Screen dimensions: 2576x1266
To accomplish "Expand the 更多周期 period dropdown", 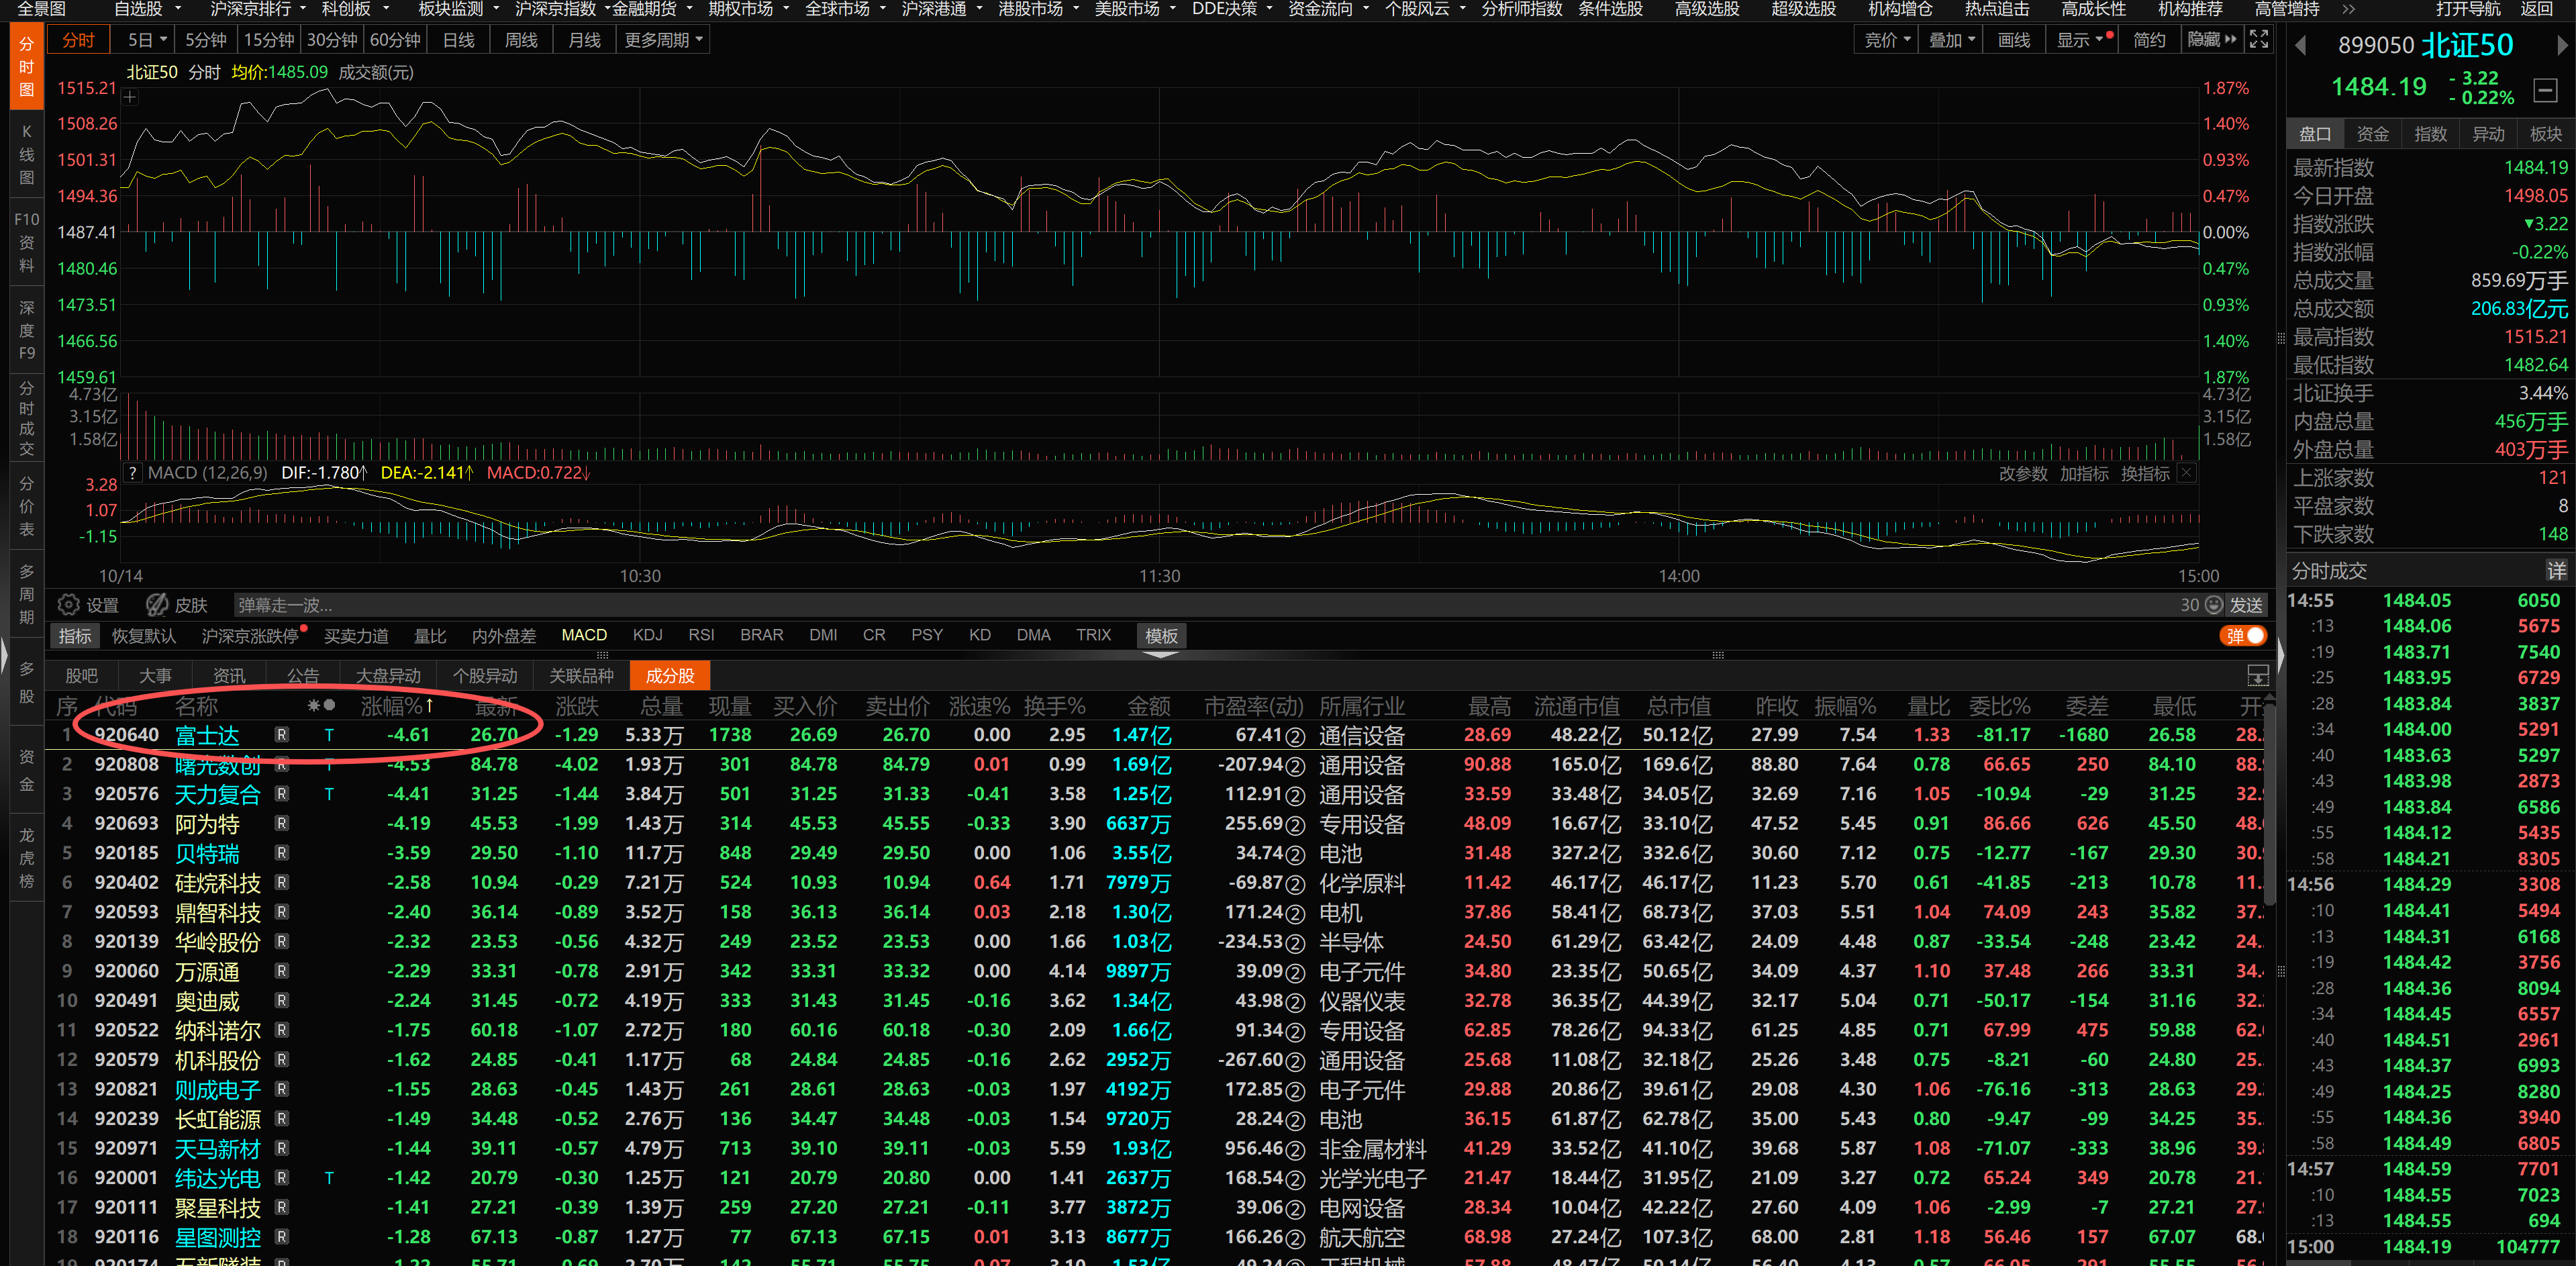I will tap(663, 40).
